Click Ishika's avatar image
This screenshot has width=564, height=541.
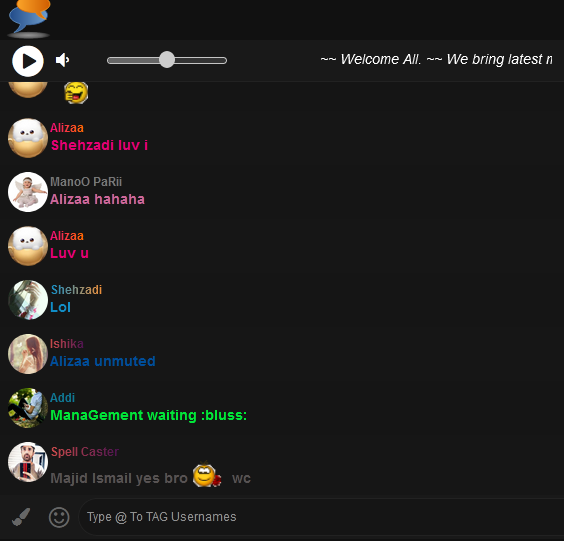click(x=28, y=354)
